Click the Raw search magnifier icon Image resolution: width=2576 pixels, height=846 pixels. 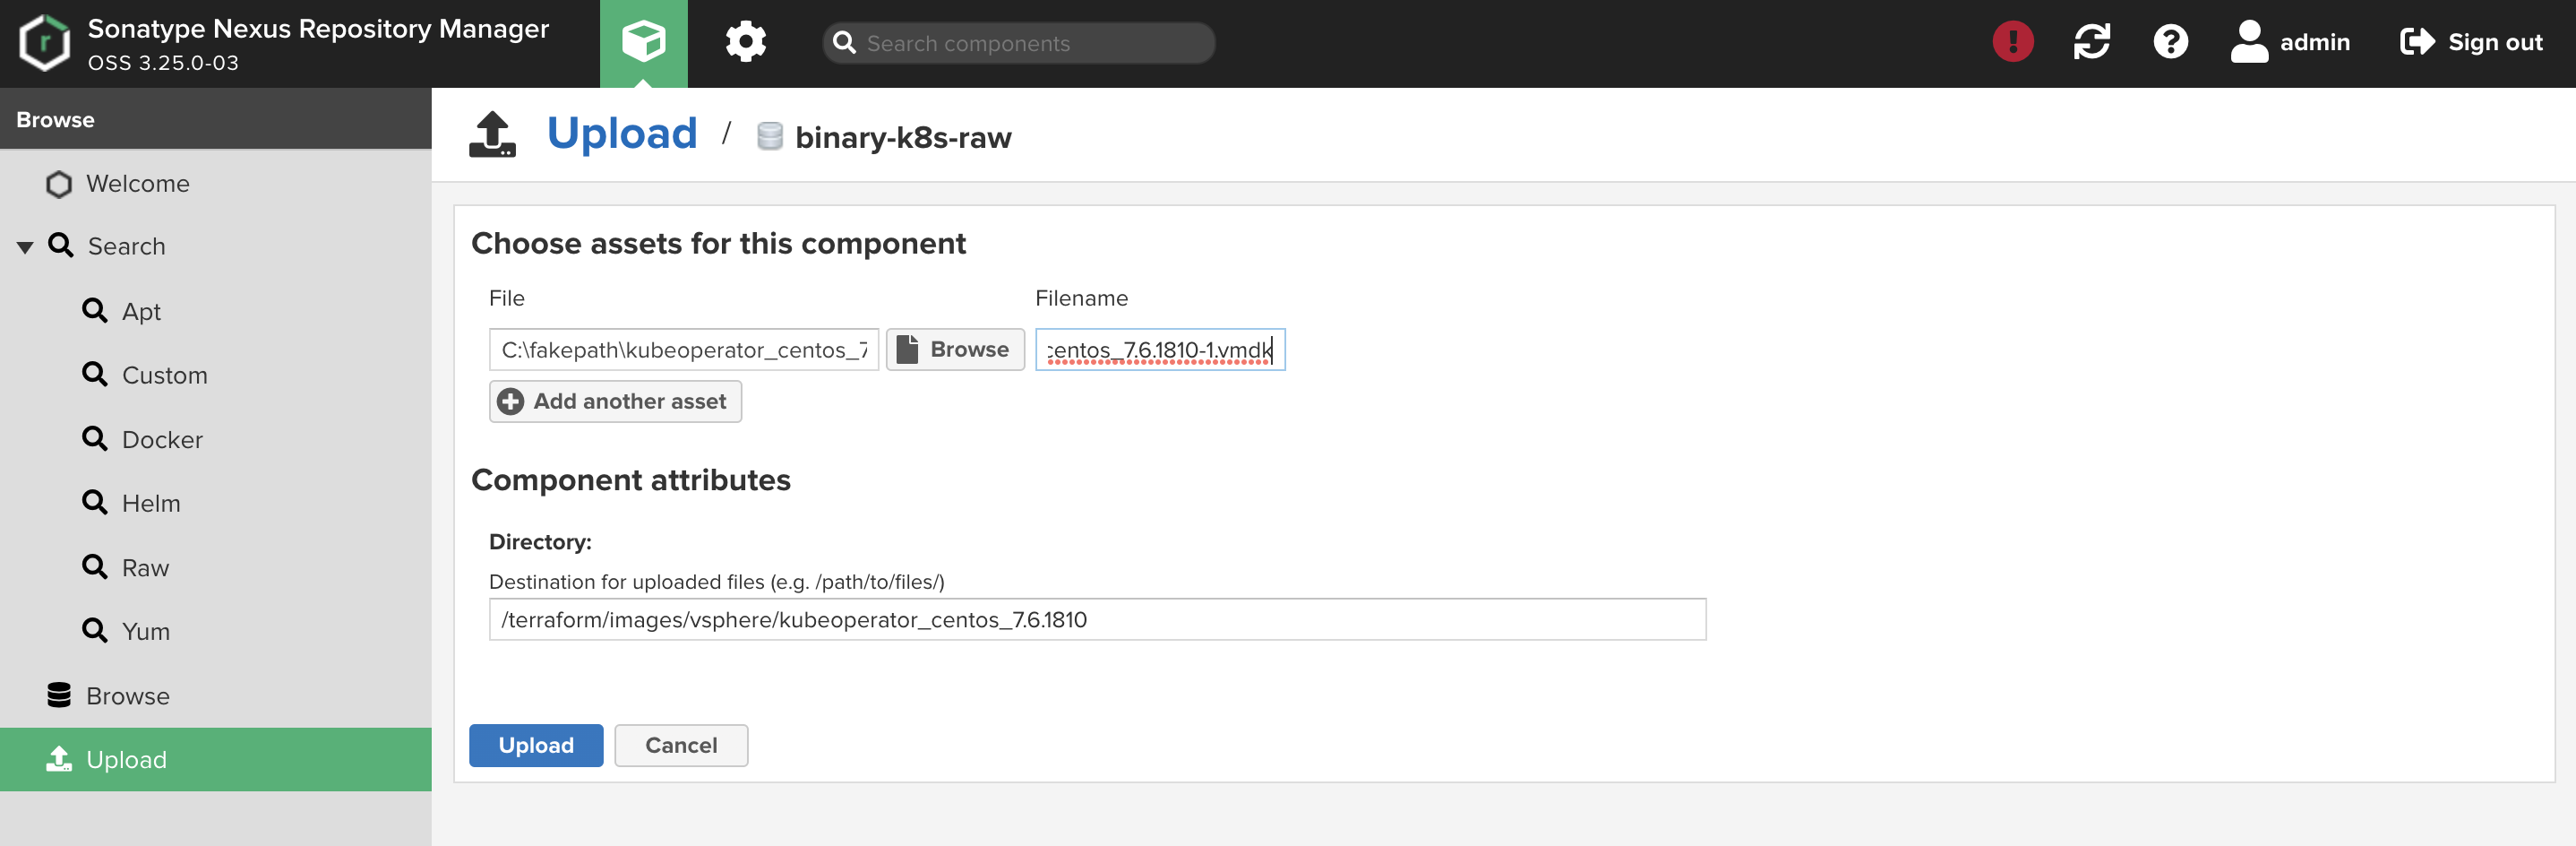[x=95, y=567]
